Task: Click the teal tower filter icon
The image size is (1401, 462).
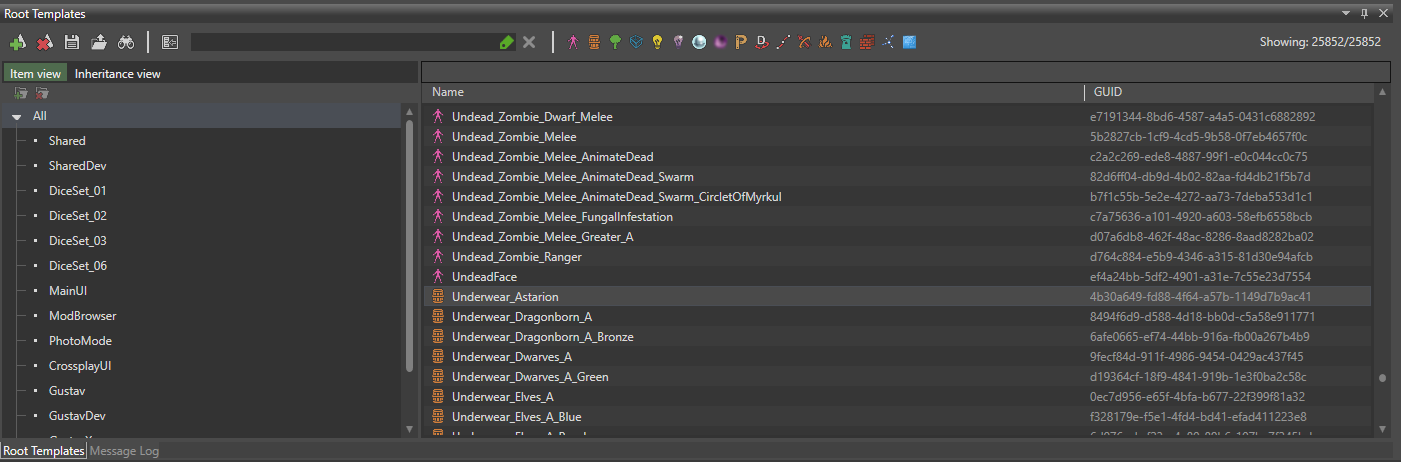Action: click(x=846, y=42)
